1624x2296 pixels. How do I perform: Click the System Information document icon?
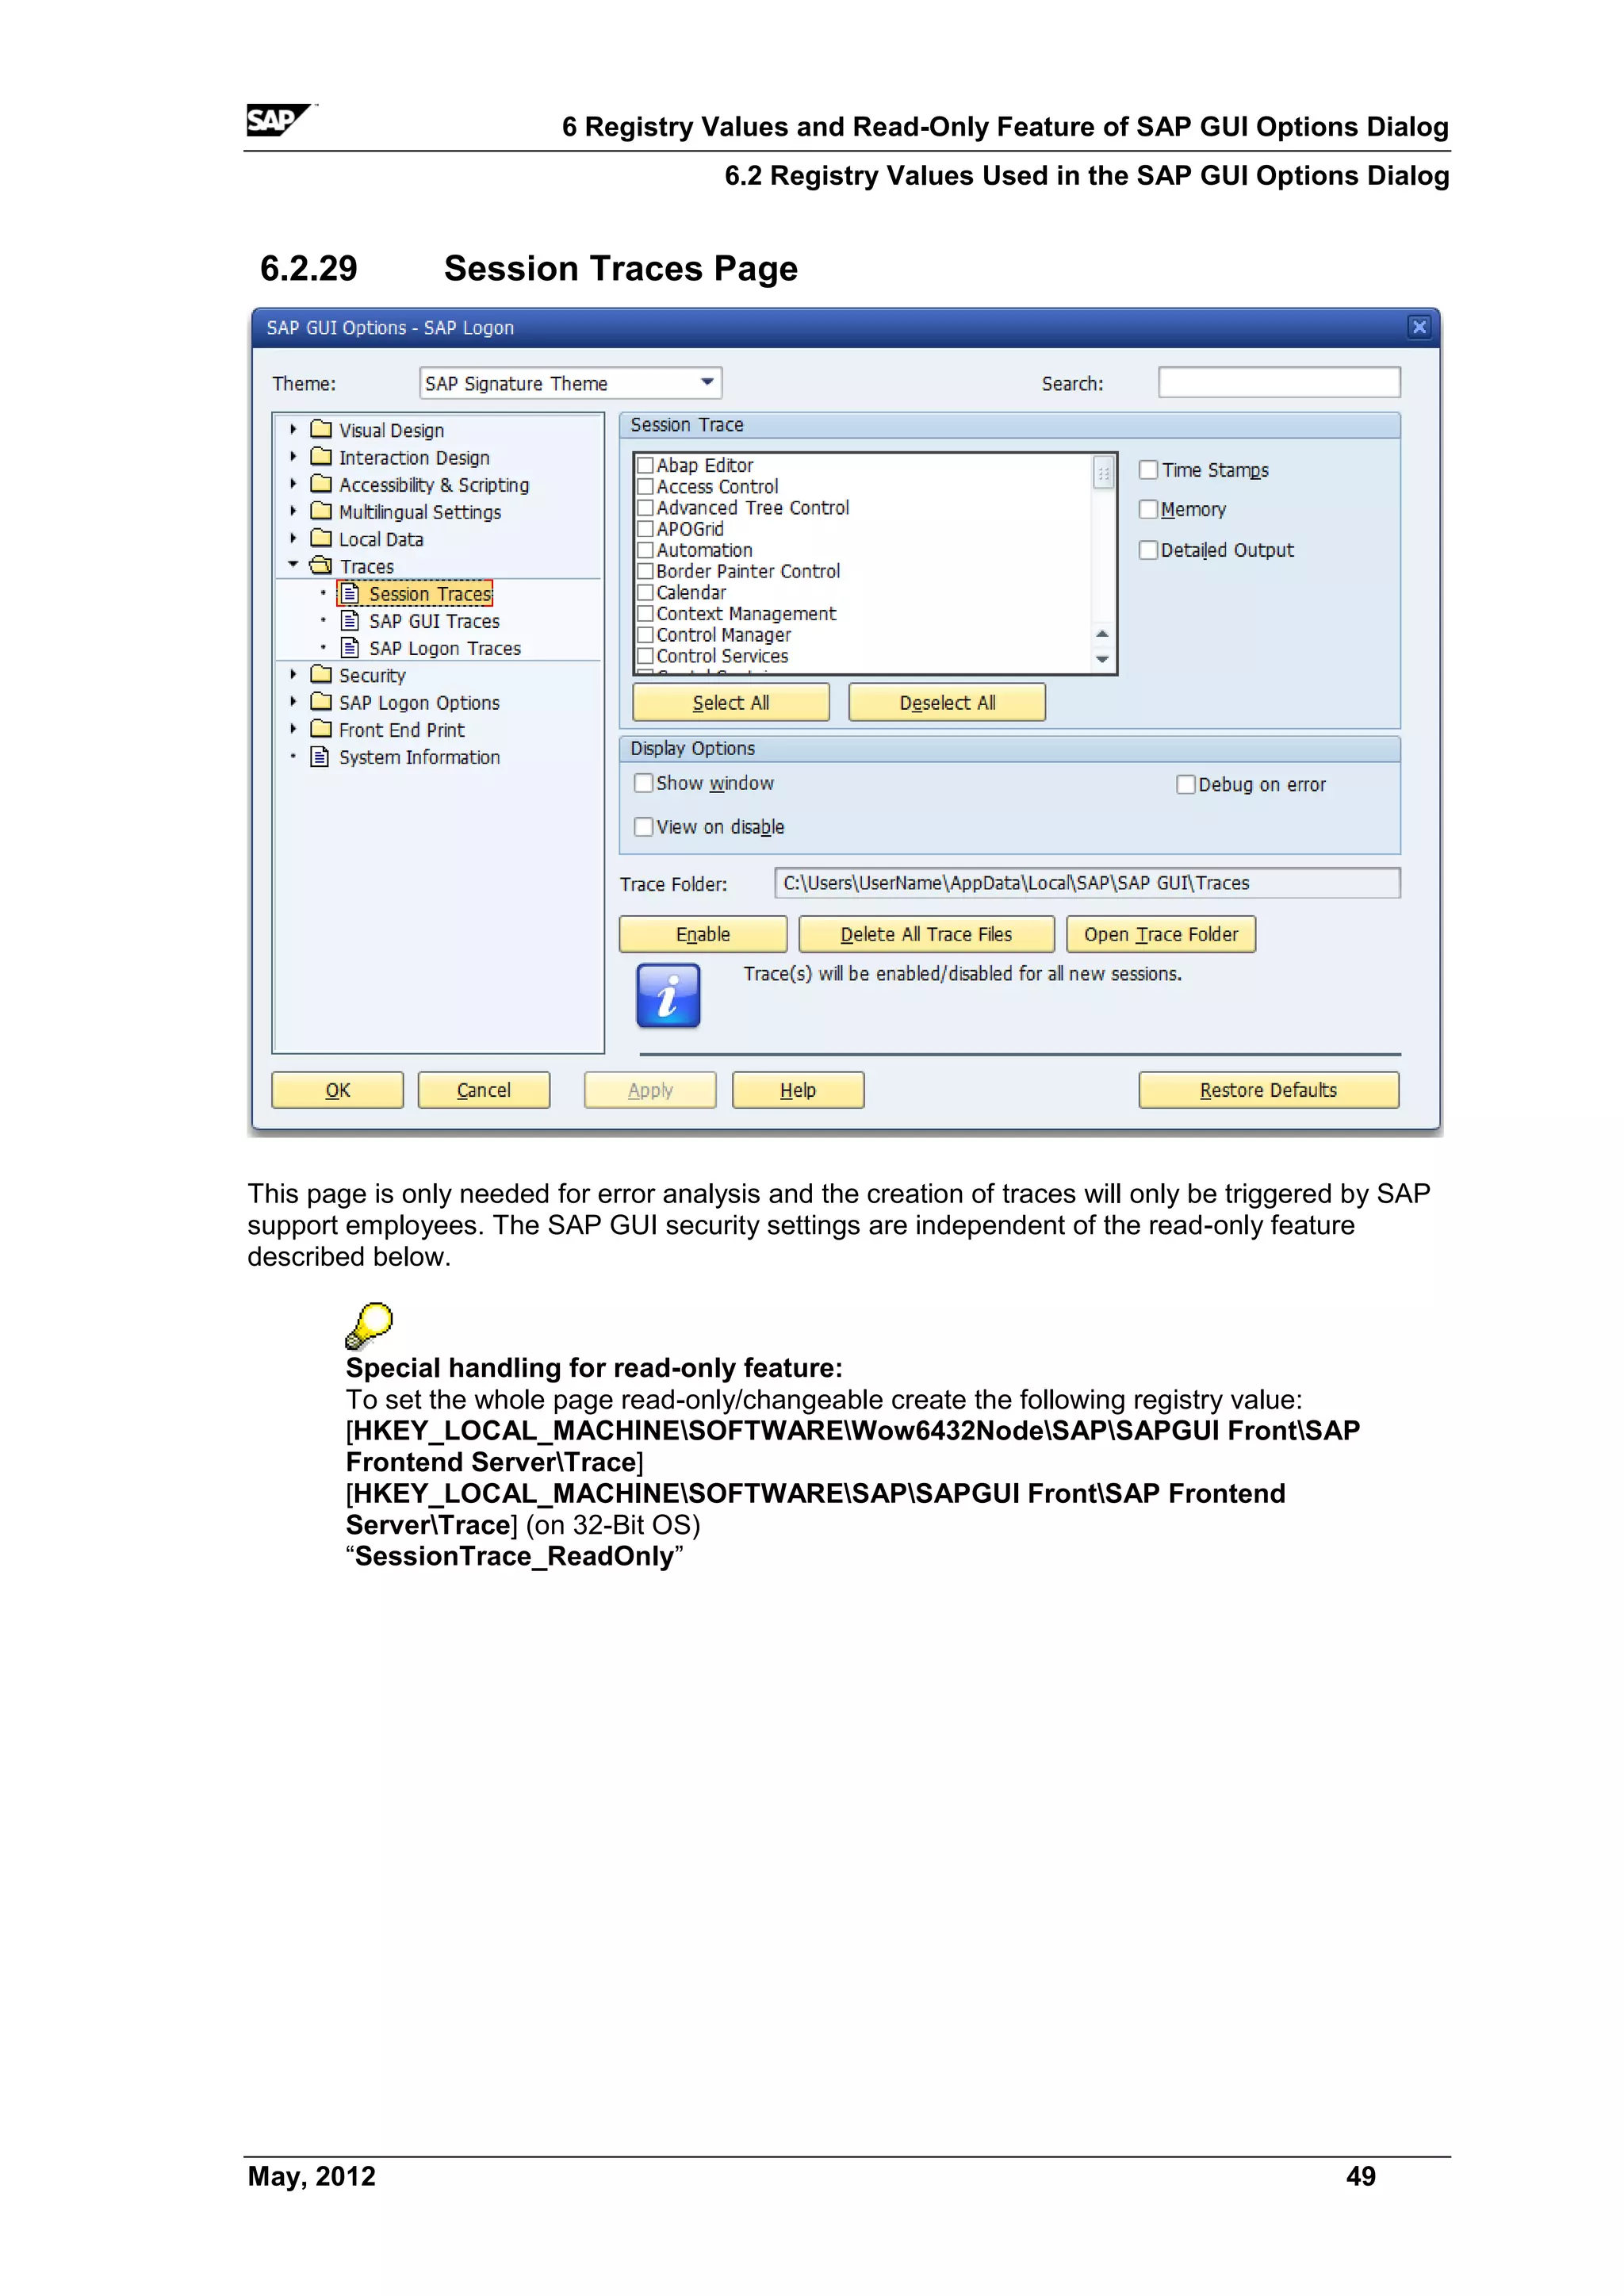320,756
